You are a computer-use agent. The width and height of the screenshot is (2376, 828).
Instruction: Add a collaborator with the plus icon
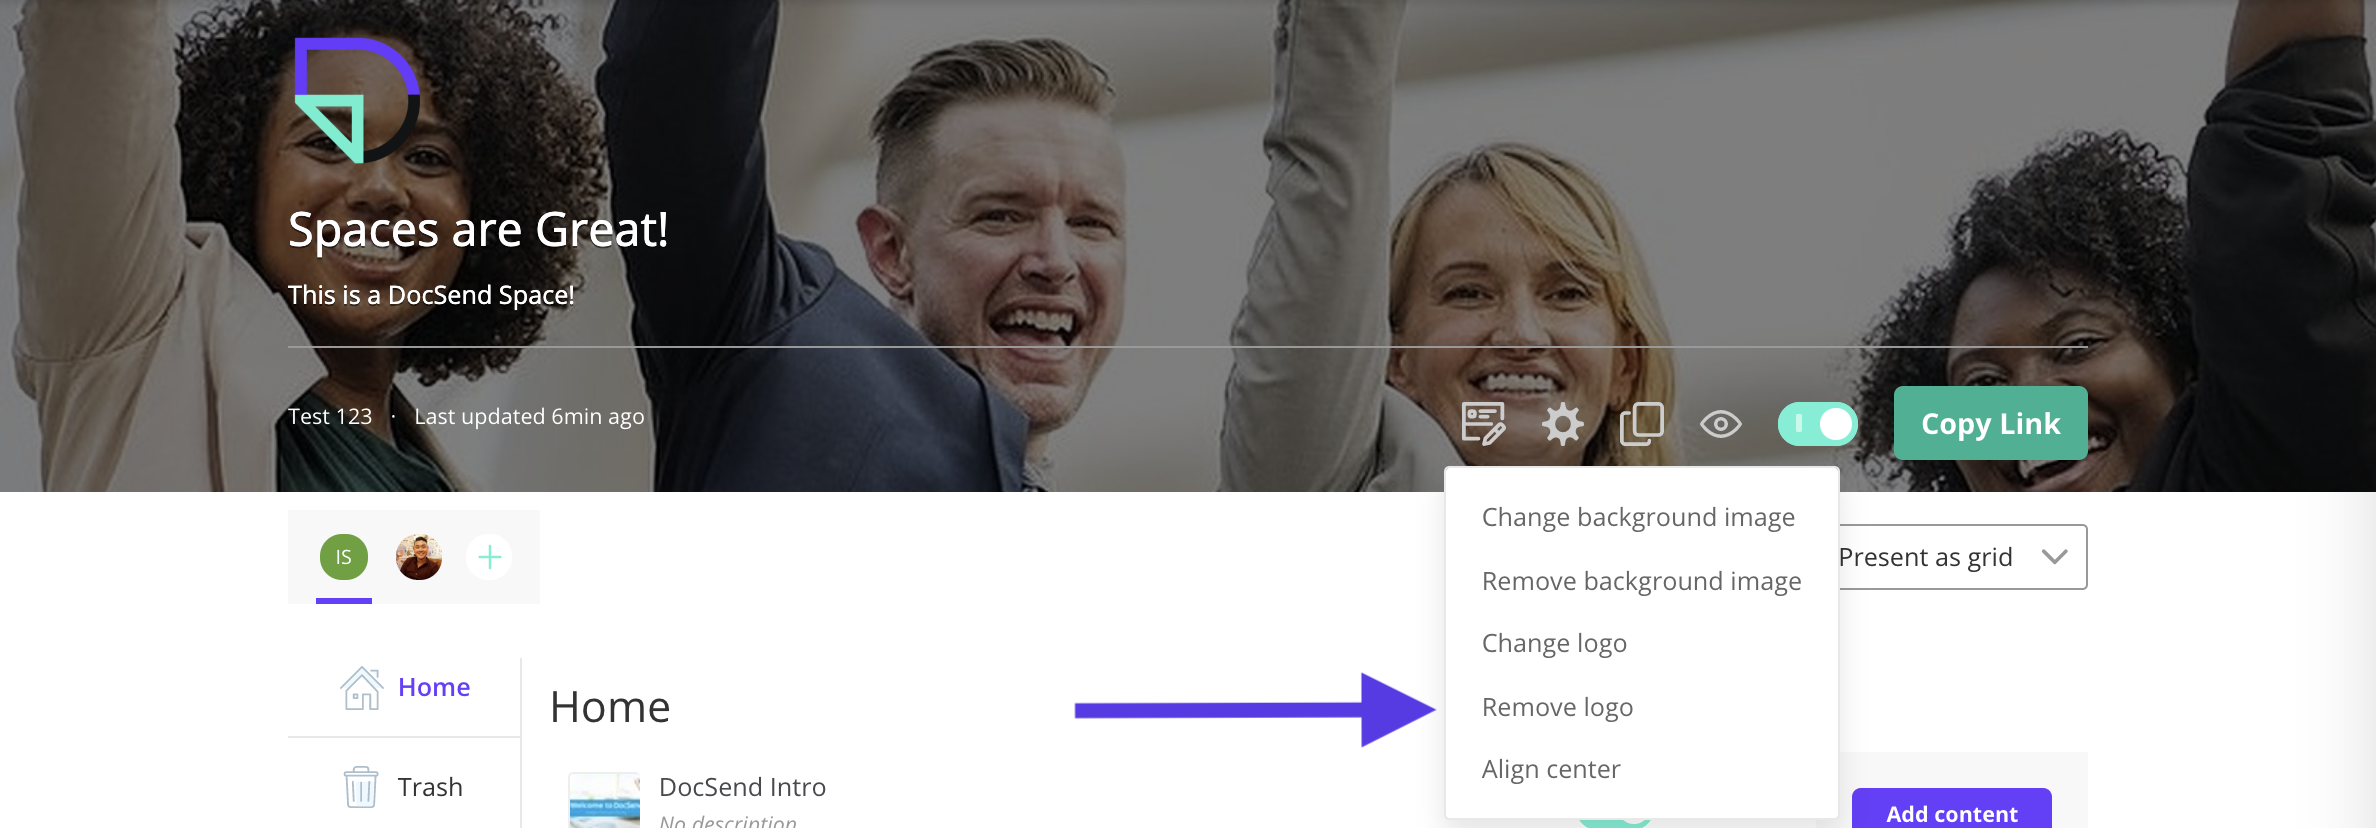point(489,557)
